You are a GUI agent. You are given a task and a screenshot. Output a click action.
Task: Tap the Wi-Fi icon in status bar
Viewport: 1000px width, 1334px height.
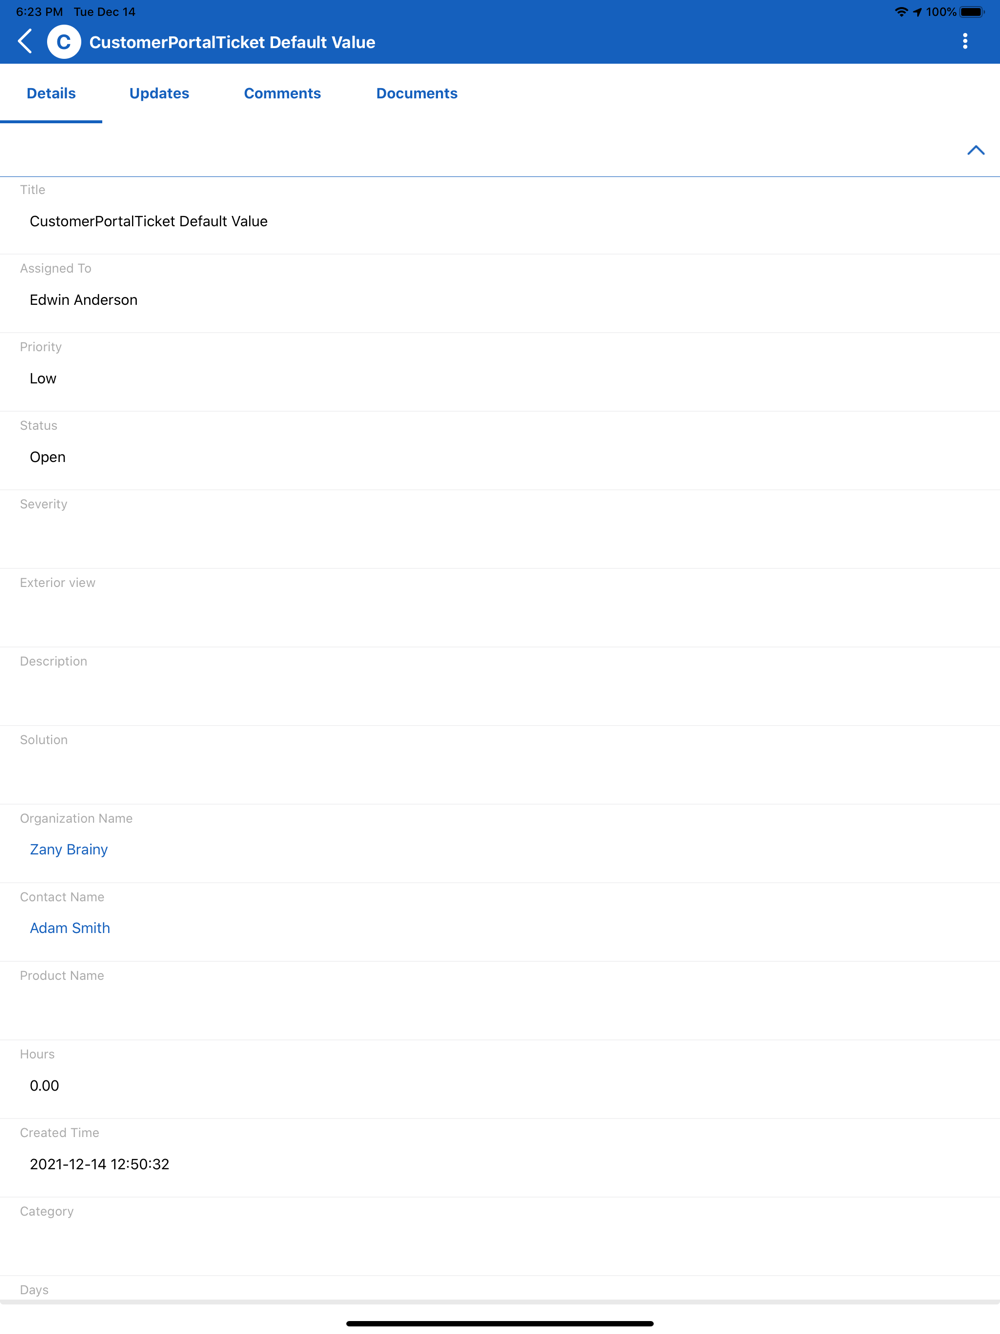[901, 12]
